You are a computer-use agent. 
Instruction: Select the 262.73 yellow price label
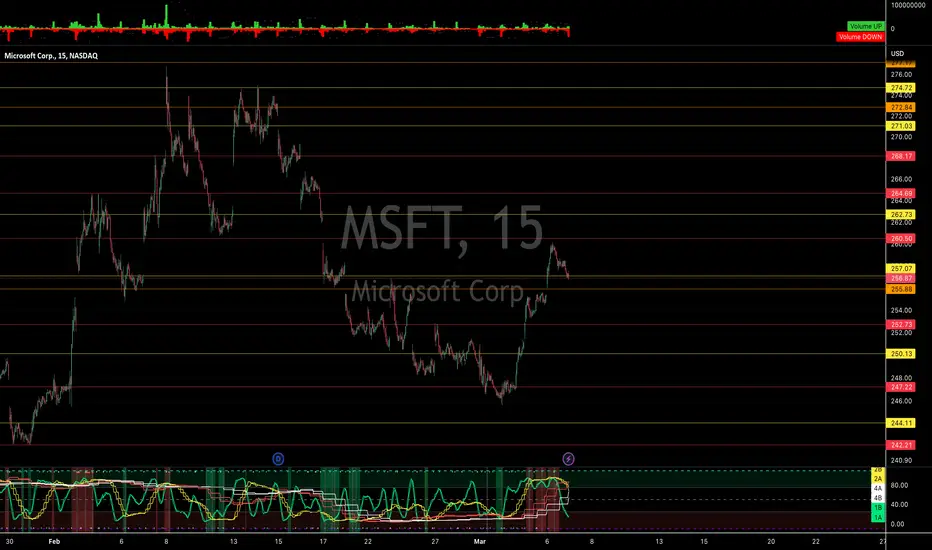pyautogui.click(x=902, y=215)
